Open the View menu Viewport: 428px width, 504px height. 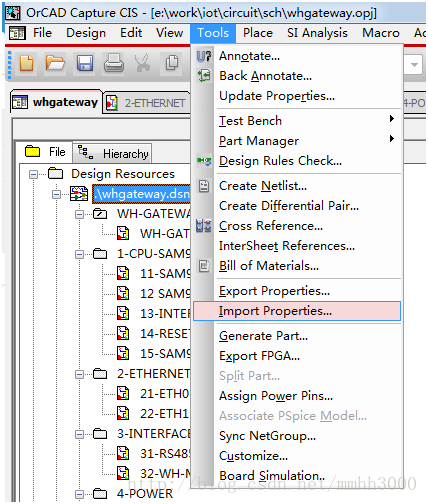(x=170, y=33)
